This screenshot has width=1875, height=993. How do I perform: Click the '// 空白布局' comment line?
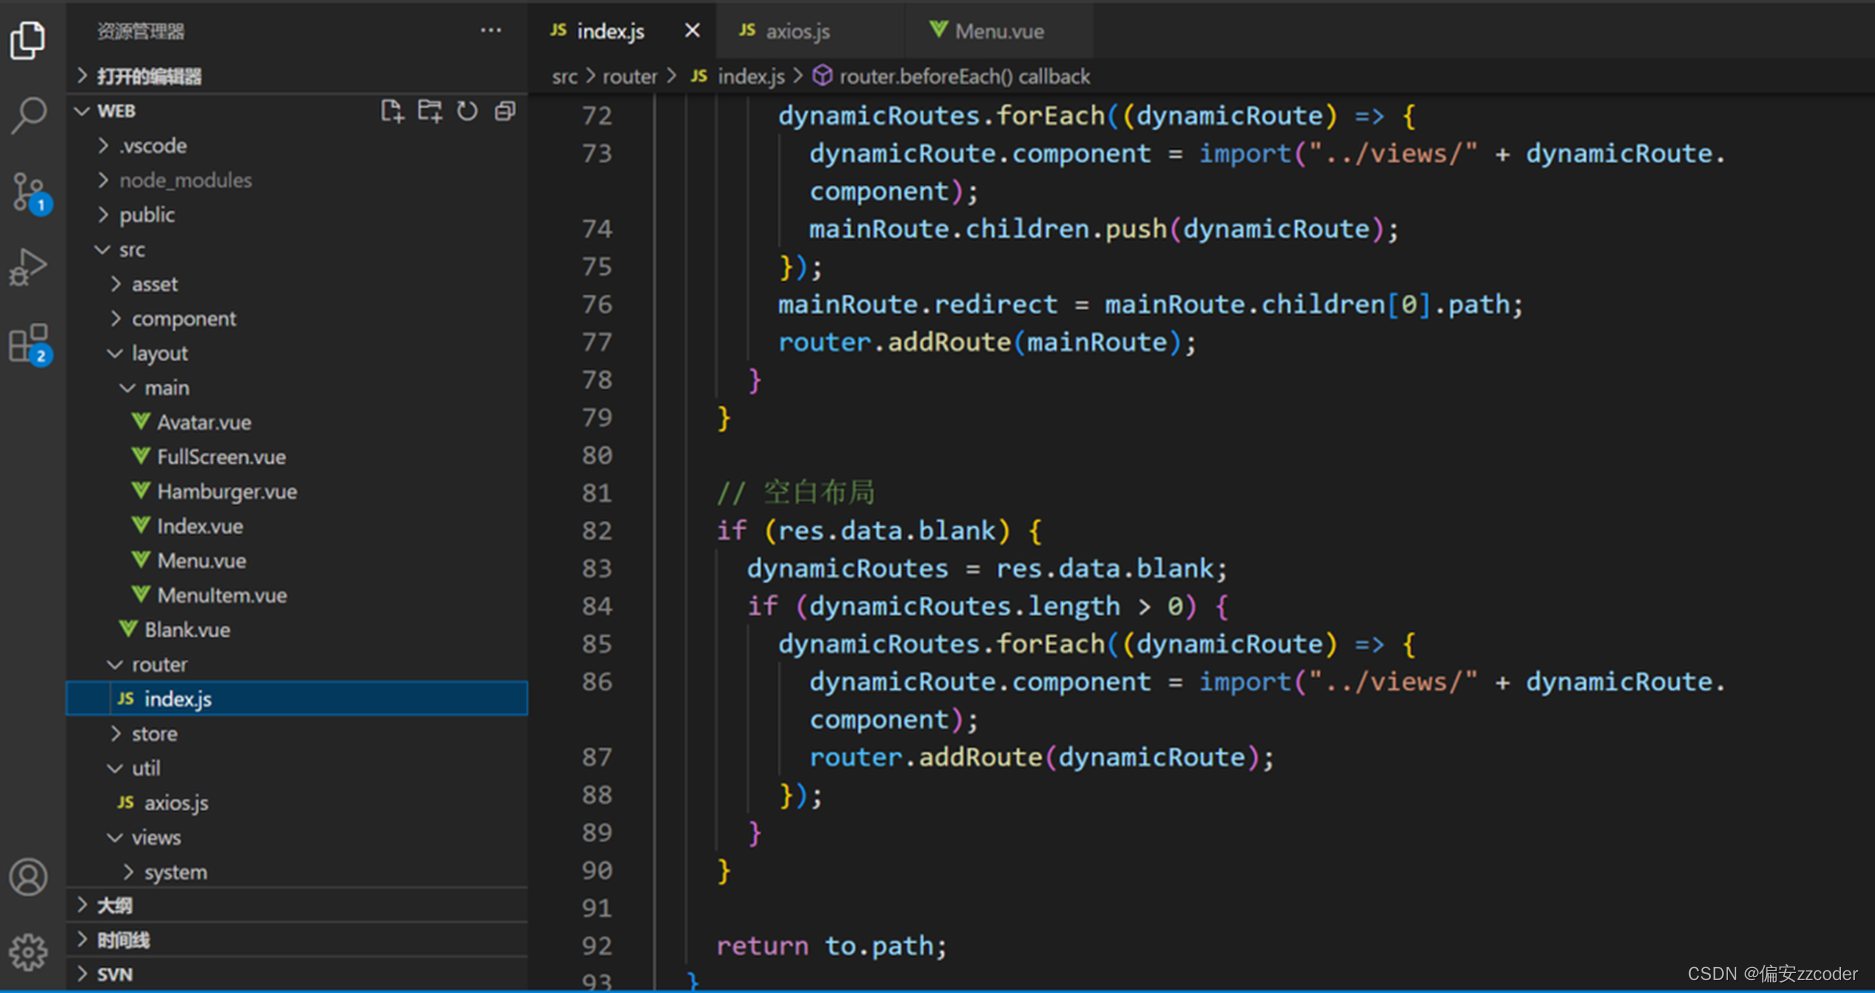point(795,493)
